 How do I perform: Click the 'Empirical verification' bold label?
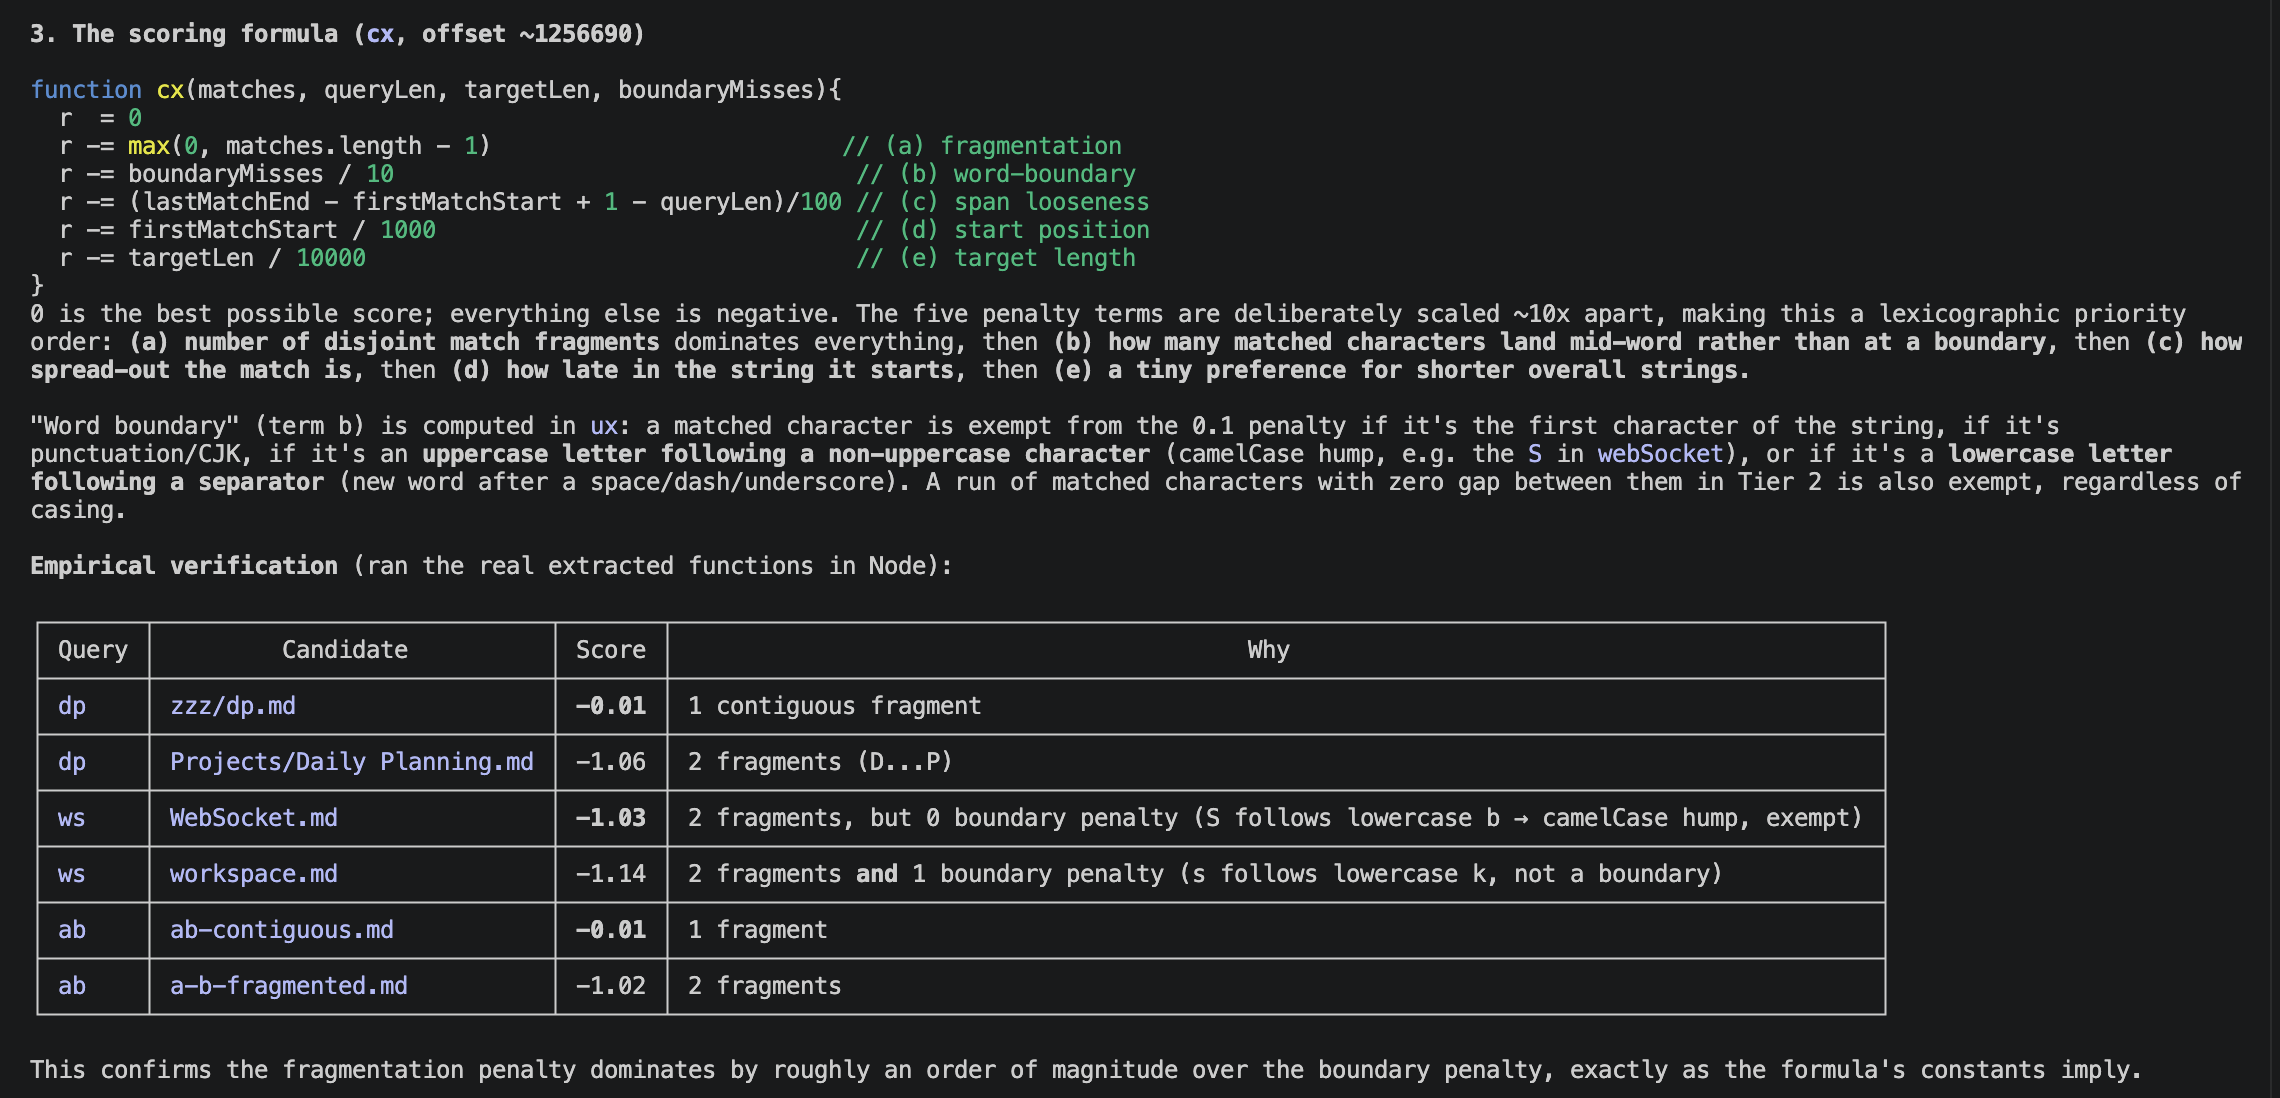pos(184,566)
